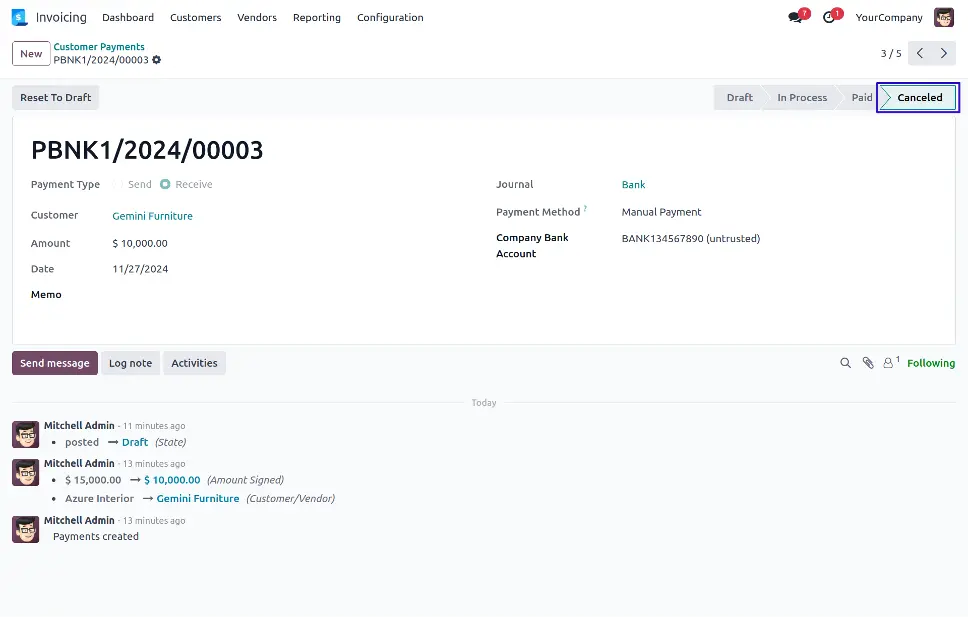Viewport: 968px width, 617px height.
Task: Open the Gemini Furniture customer link
Action: pyautogui.click(x=152, y=216)
